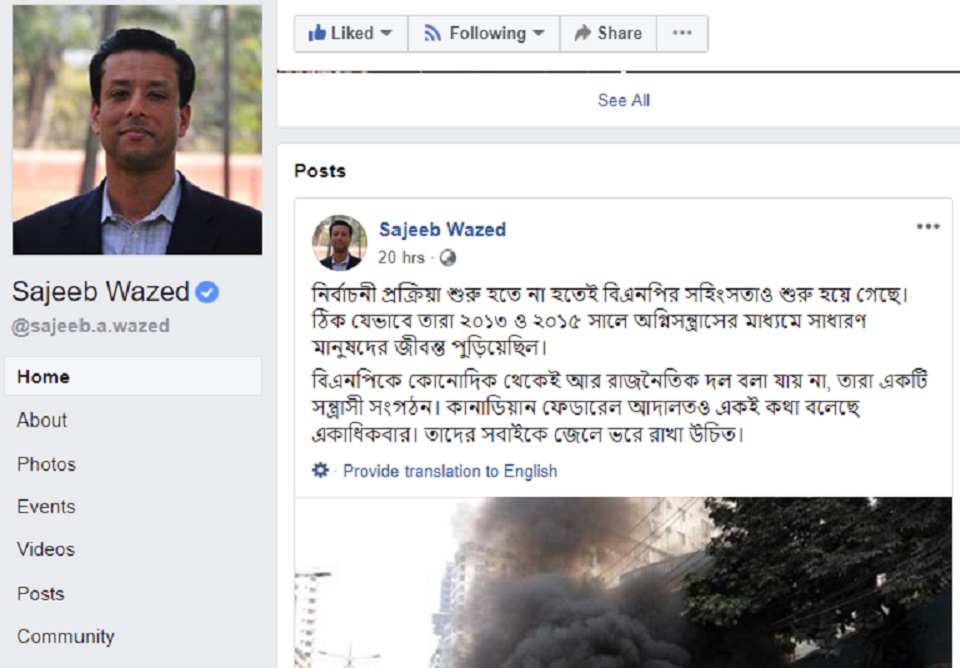
Task: Click the See All link
Action: [x=622, y=100]
